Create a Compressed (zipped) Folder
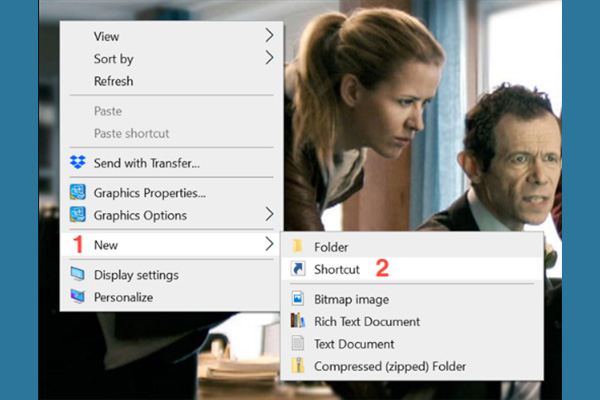Screen dimensions: 600x400 [x=412, y=366]
